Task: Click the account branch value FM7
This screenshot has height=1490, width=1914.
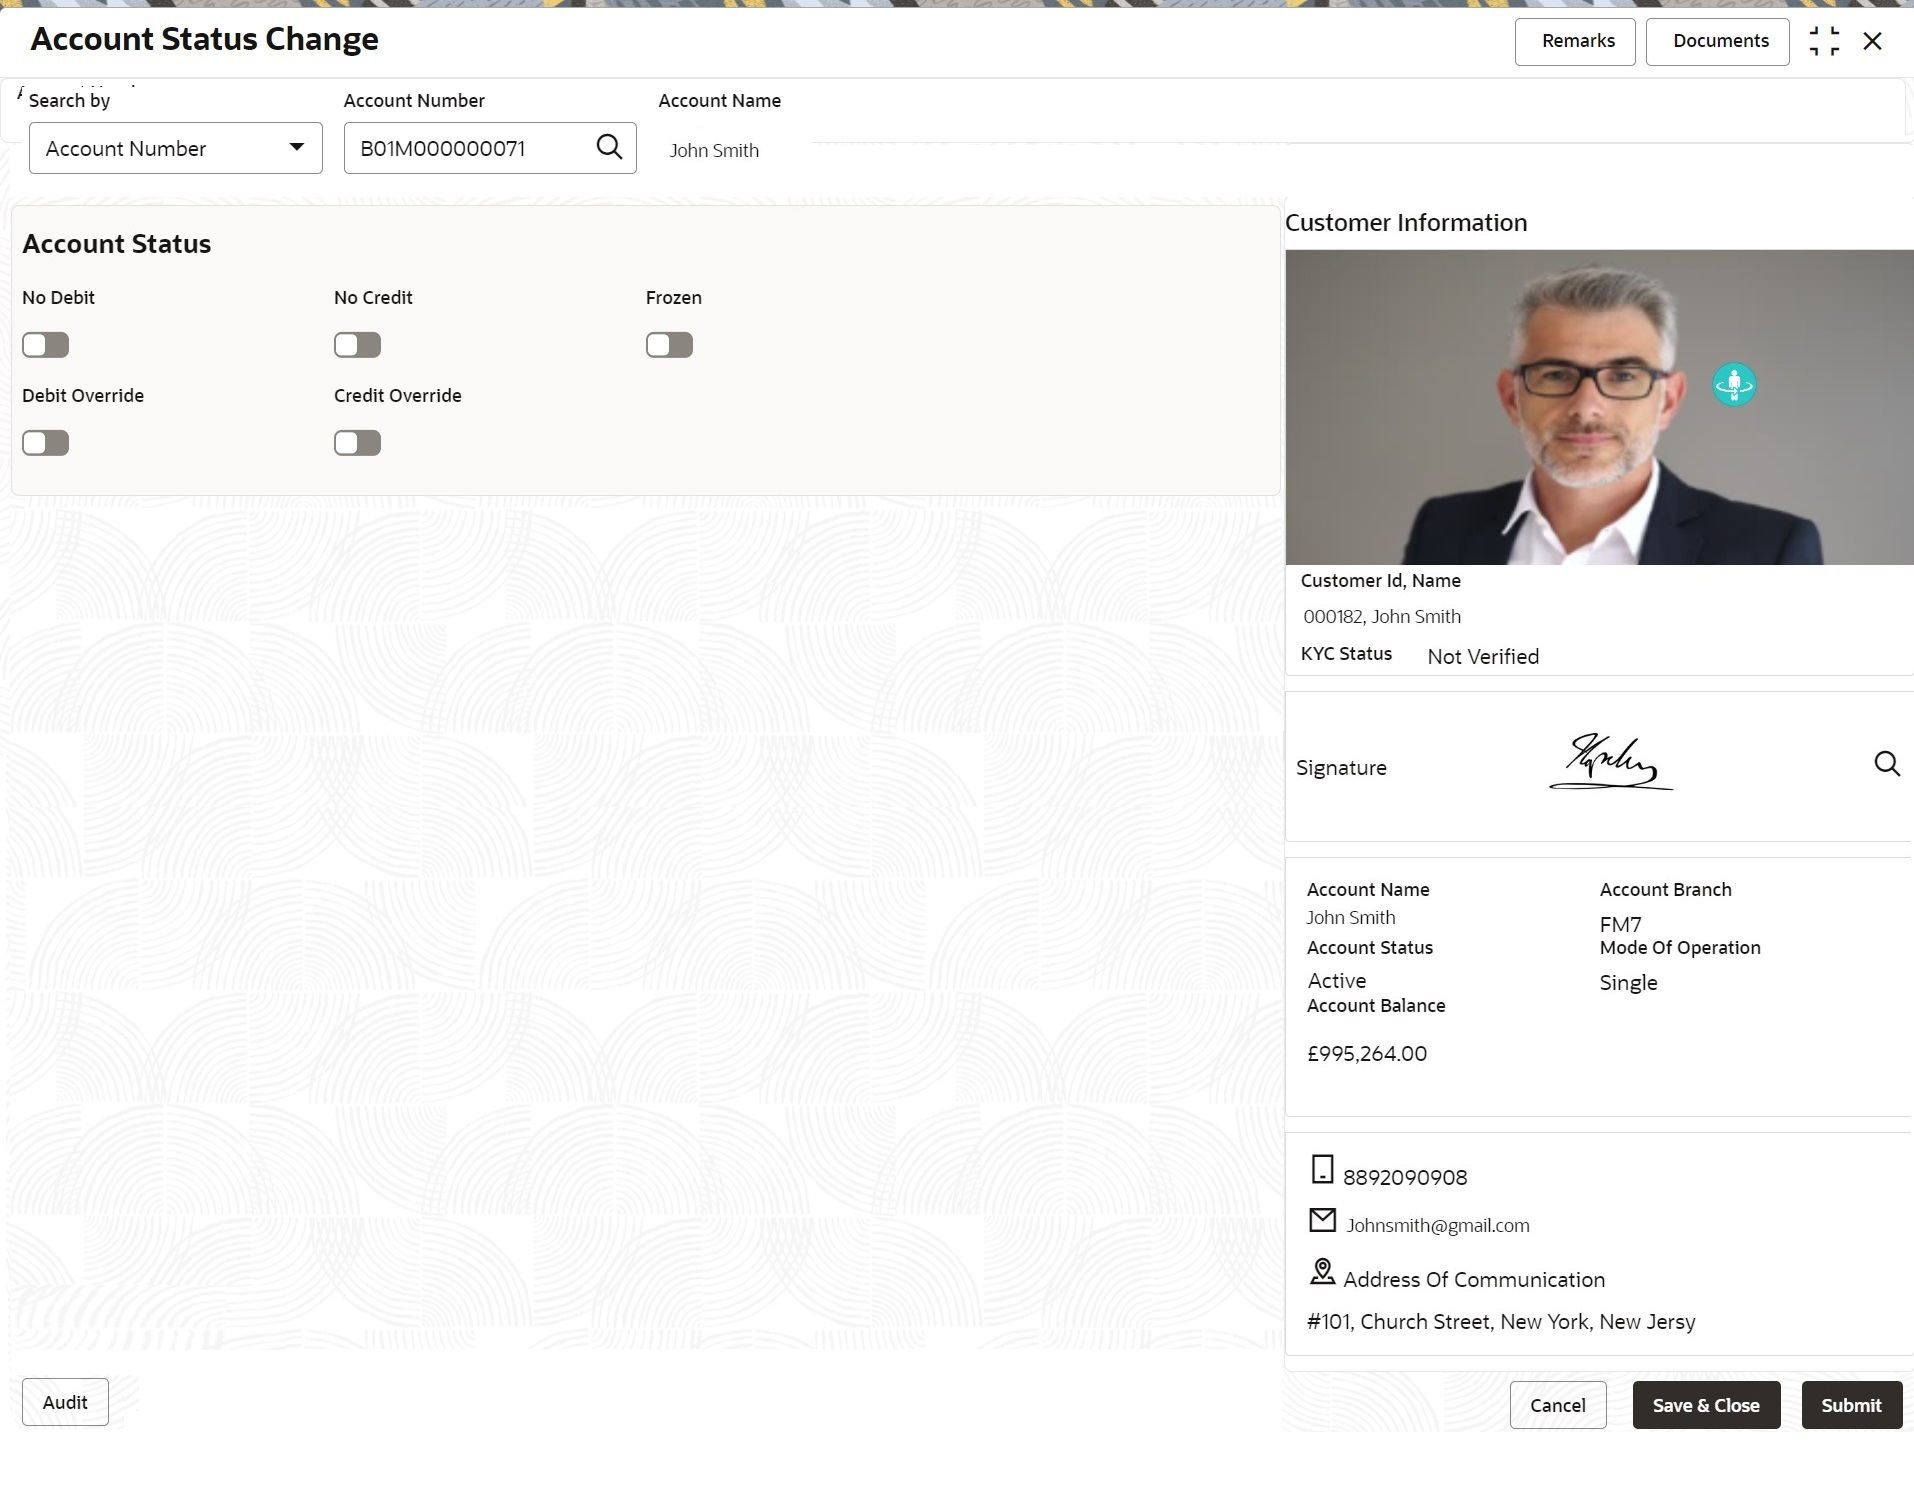Action: 1620,924
